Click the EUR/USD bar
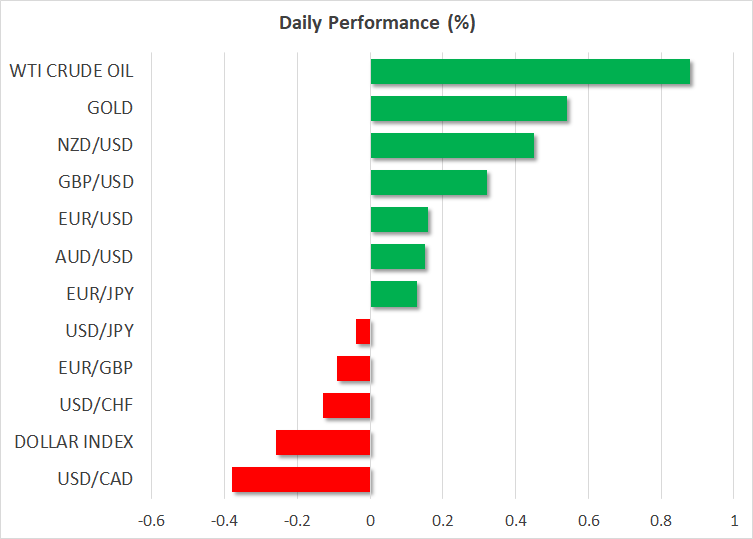 399,220
